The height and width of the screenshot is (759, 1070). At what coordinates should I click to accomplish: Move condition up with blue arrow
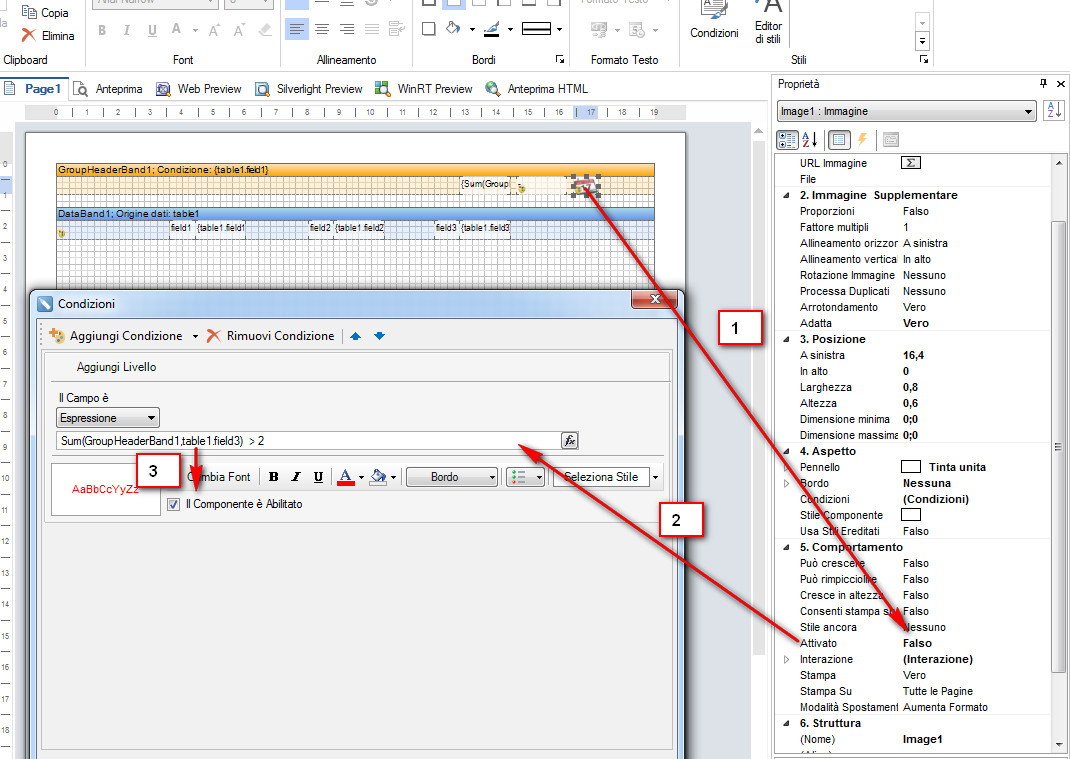pyautogui.click(x=356, y=336)
